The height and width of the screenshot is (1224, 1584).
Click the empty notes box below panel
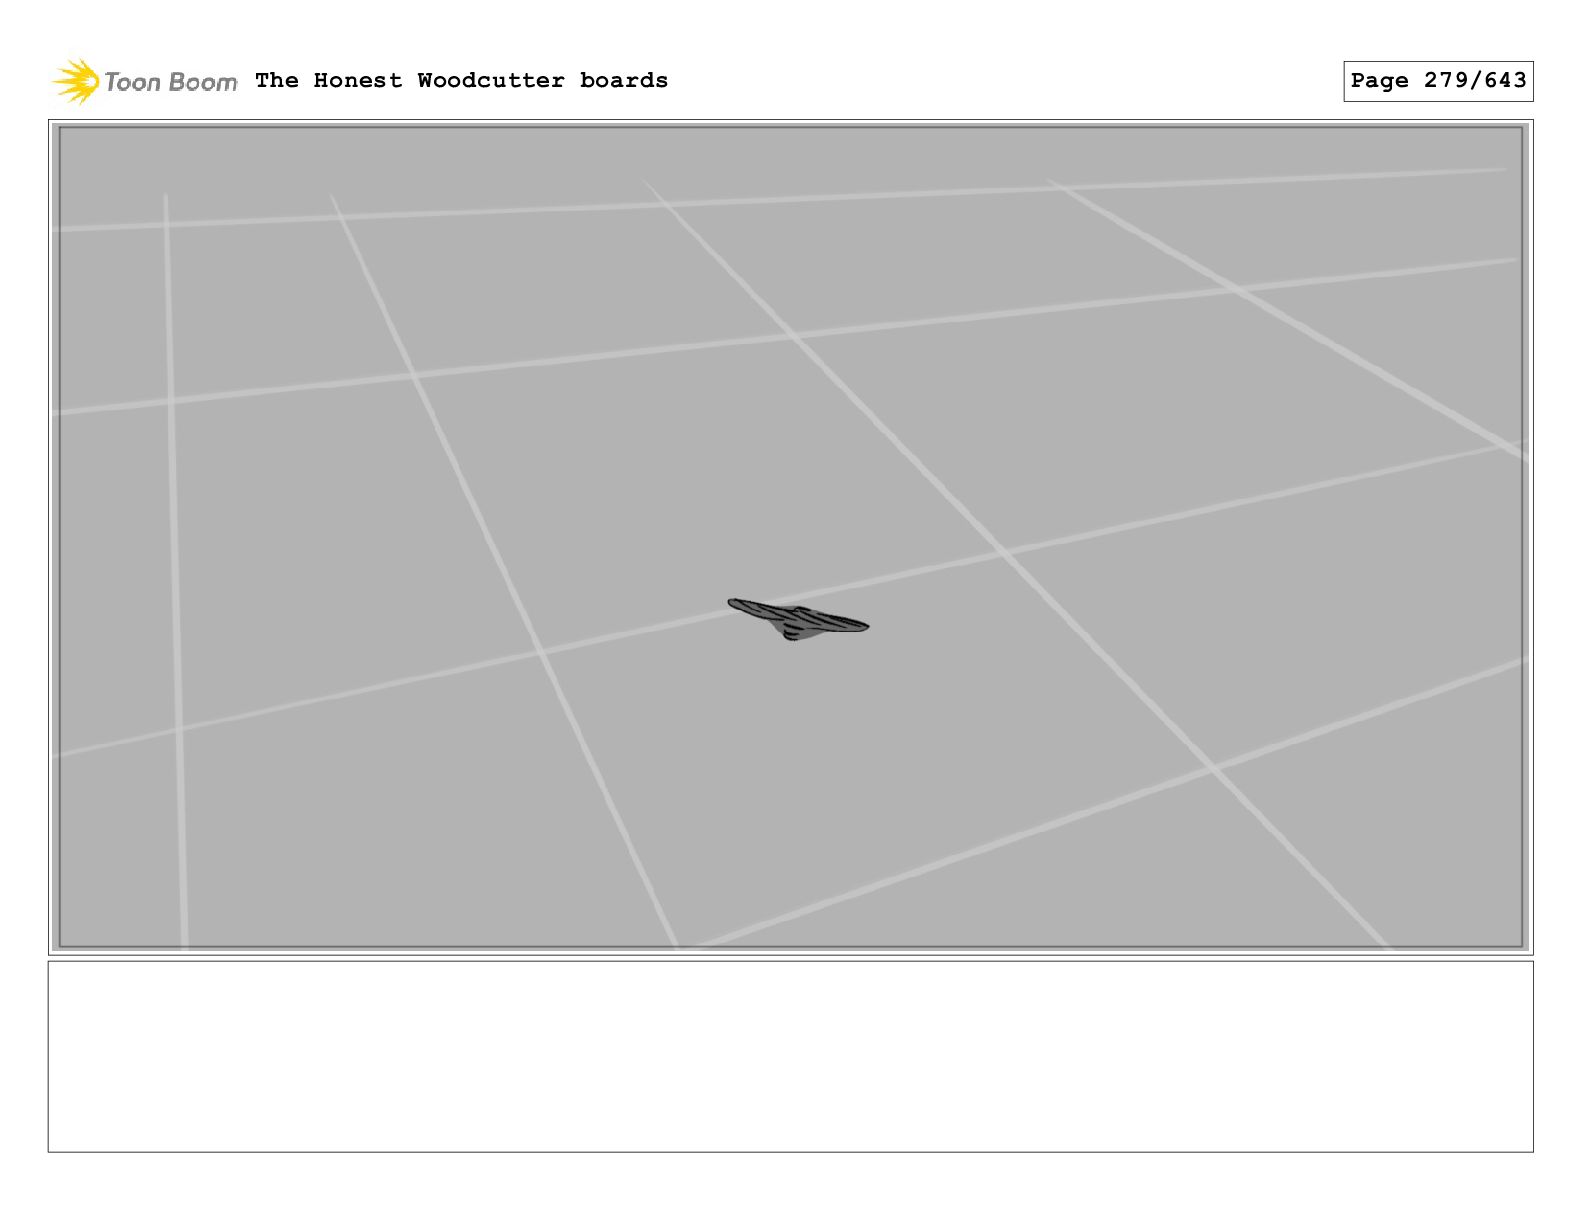[790, 1057]
